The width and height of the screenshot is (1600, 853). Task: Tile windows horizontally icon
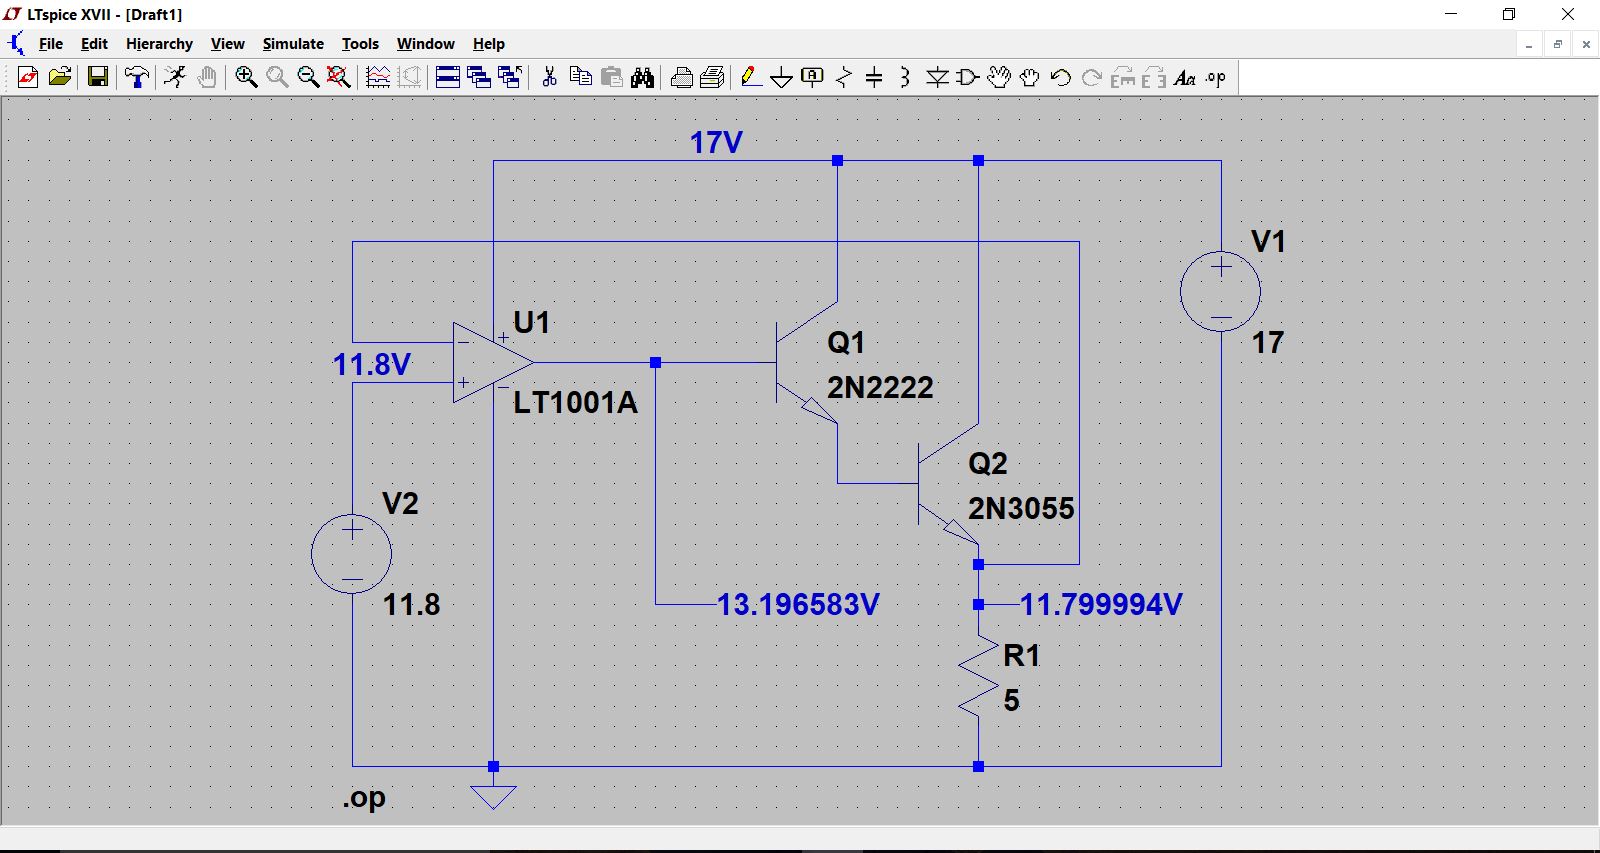(448, 77)
